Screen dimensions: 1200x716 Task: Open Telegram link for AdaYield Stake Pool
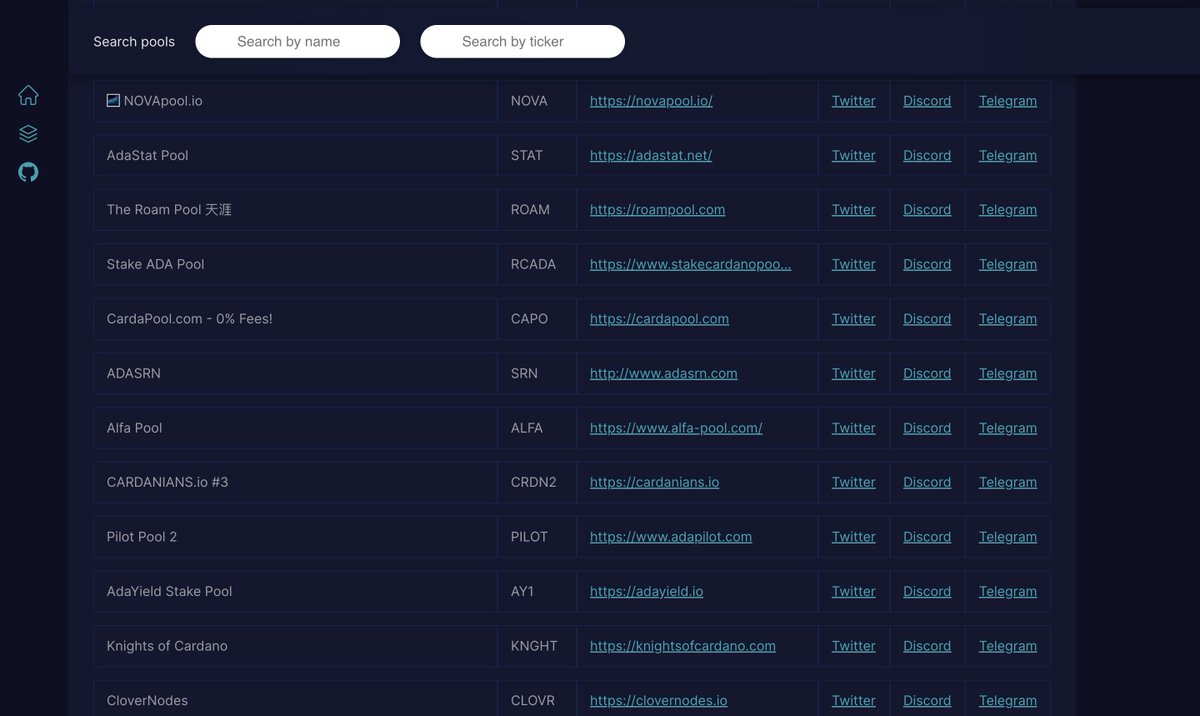click(x=1008, y=591)
